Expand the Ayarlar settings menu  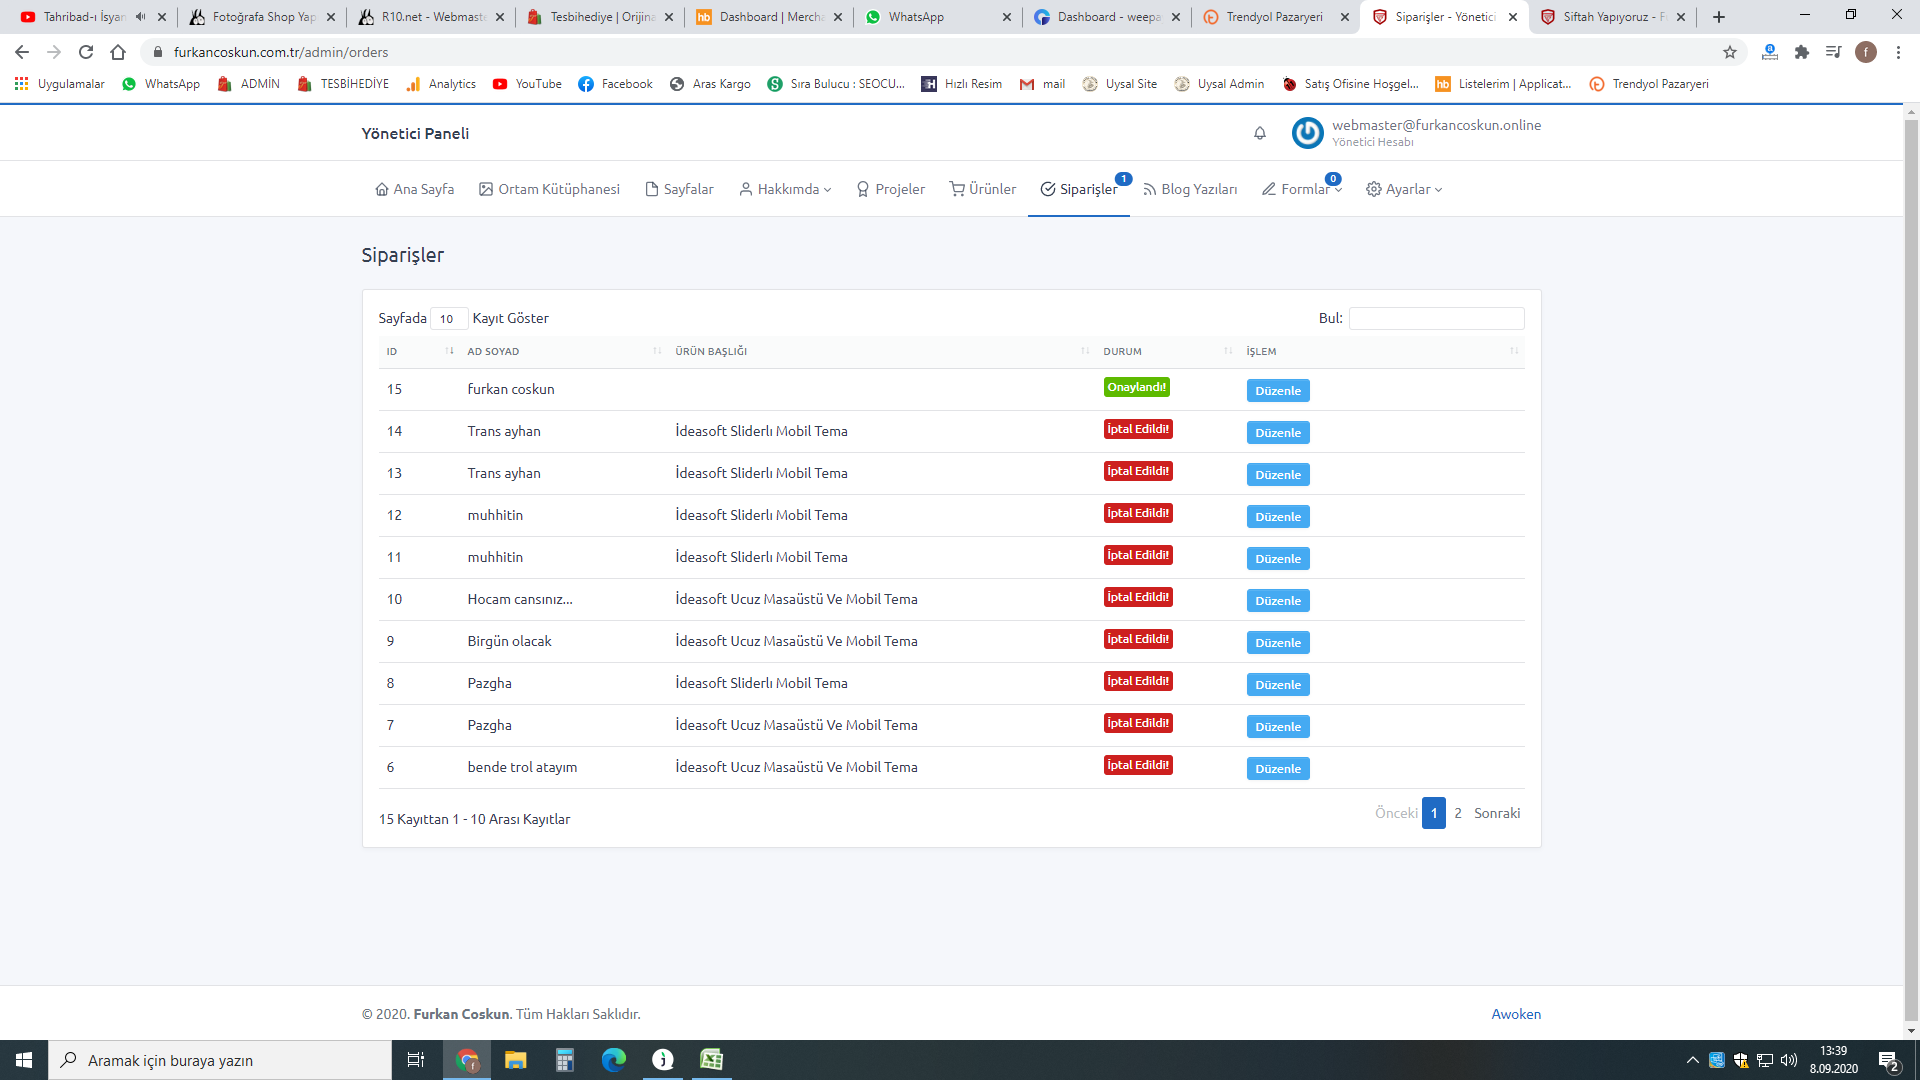click(x=1404, y=189)
